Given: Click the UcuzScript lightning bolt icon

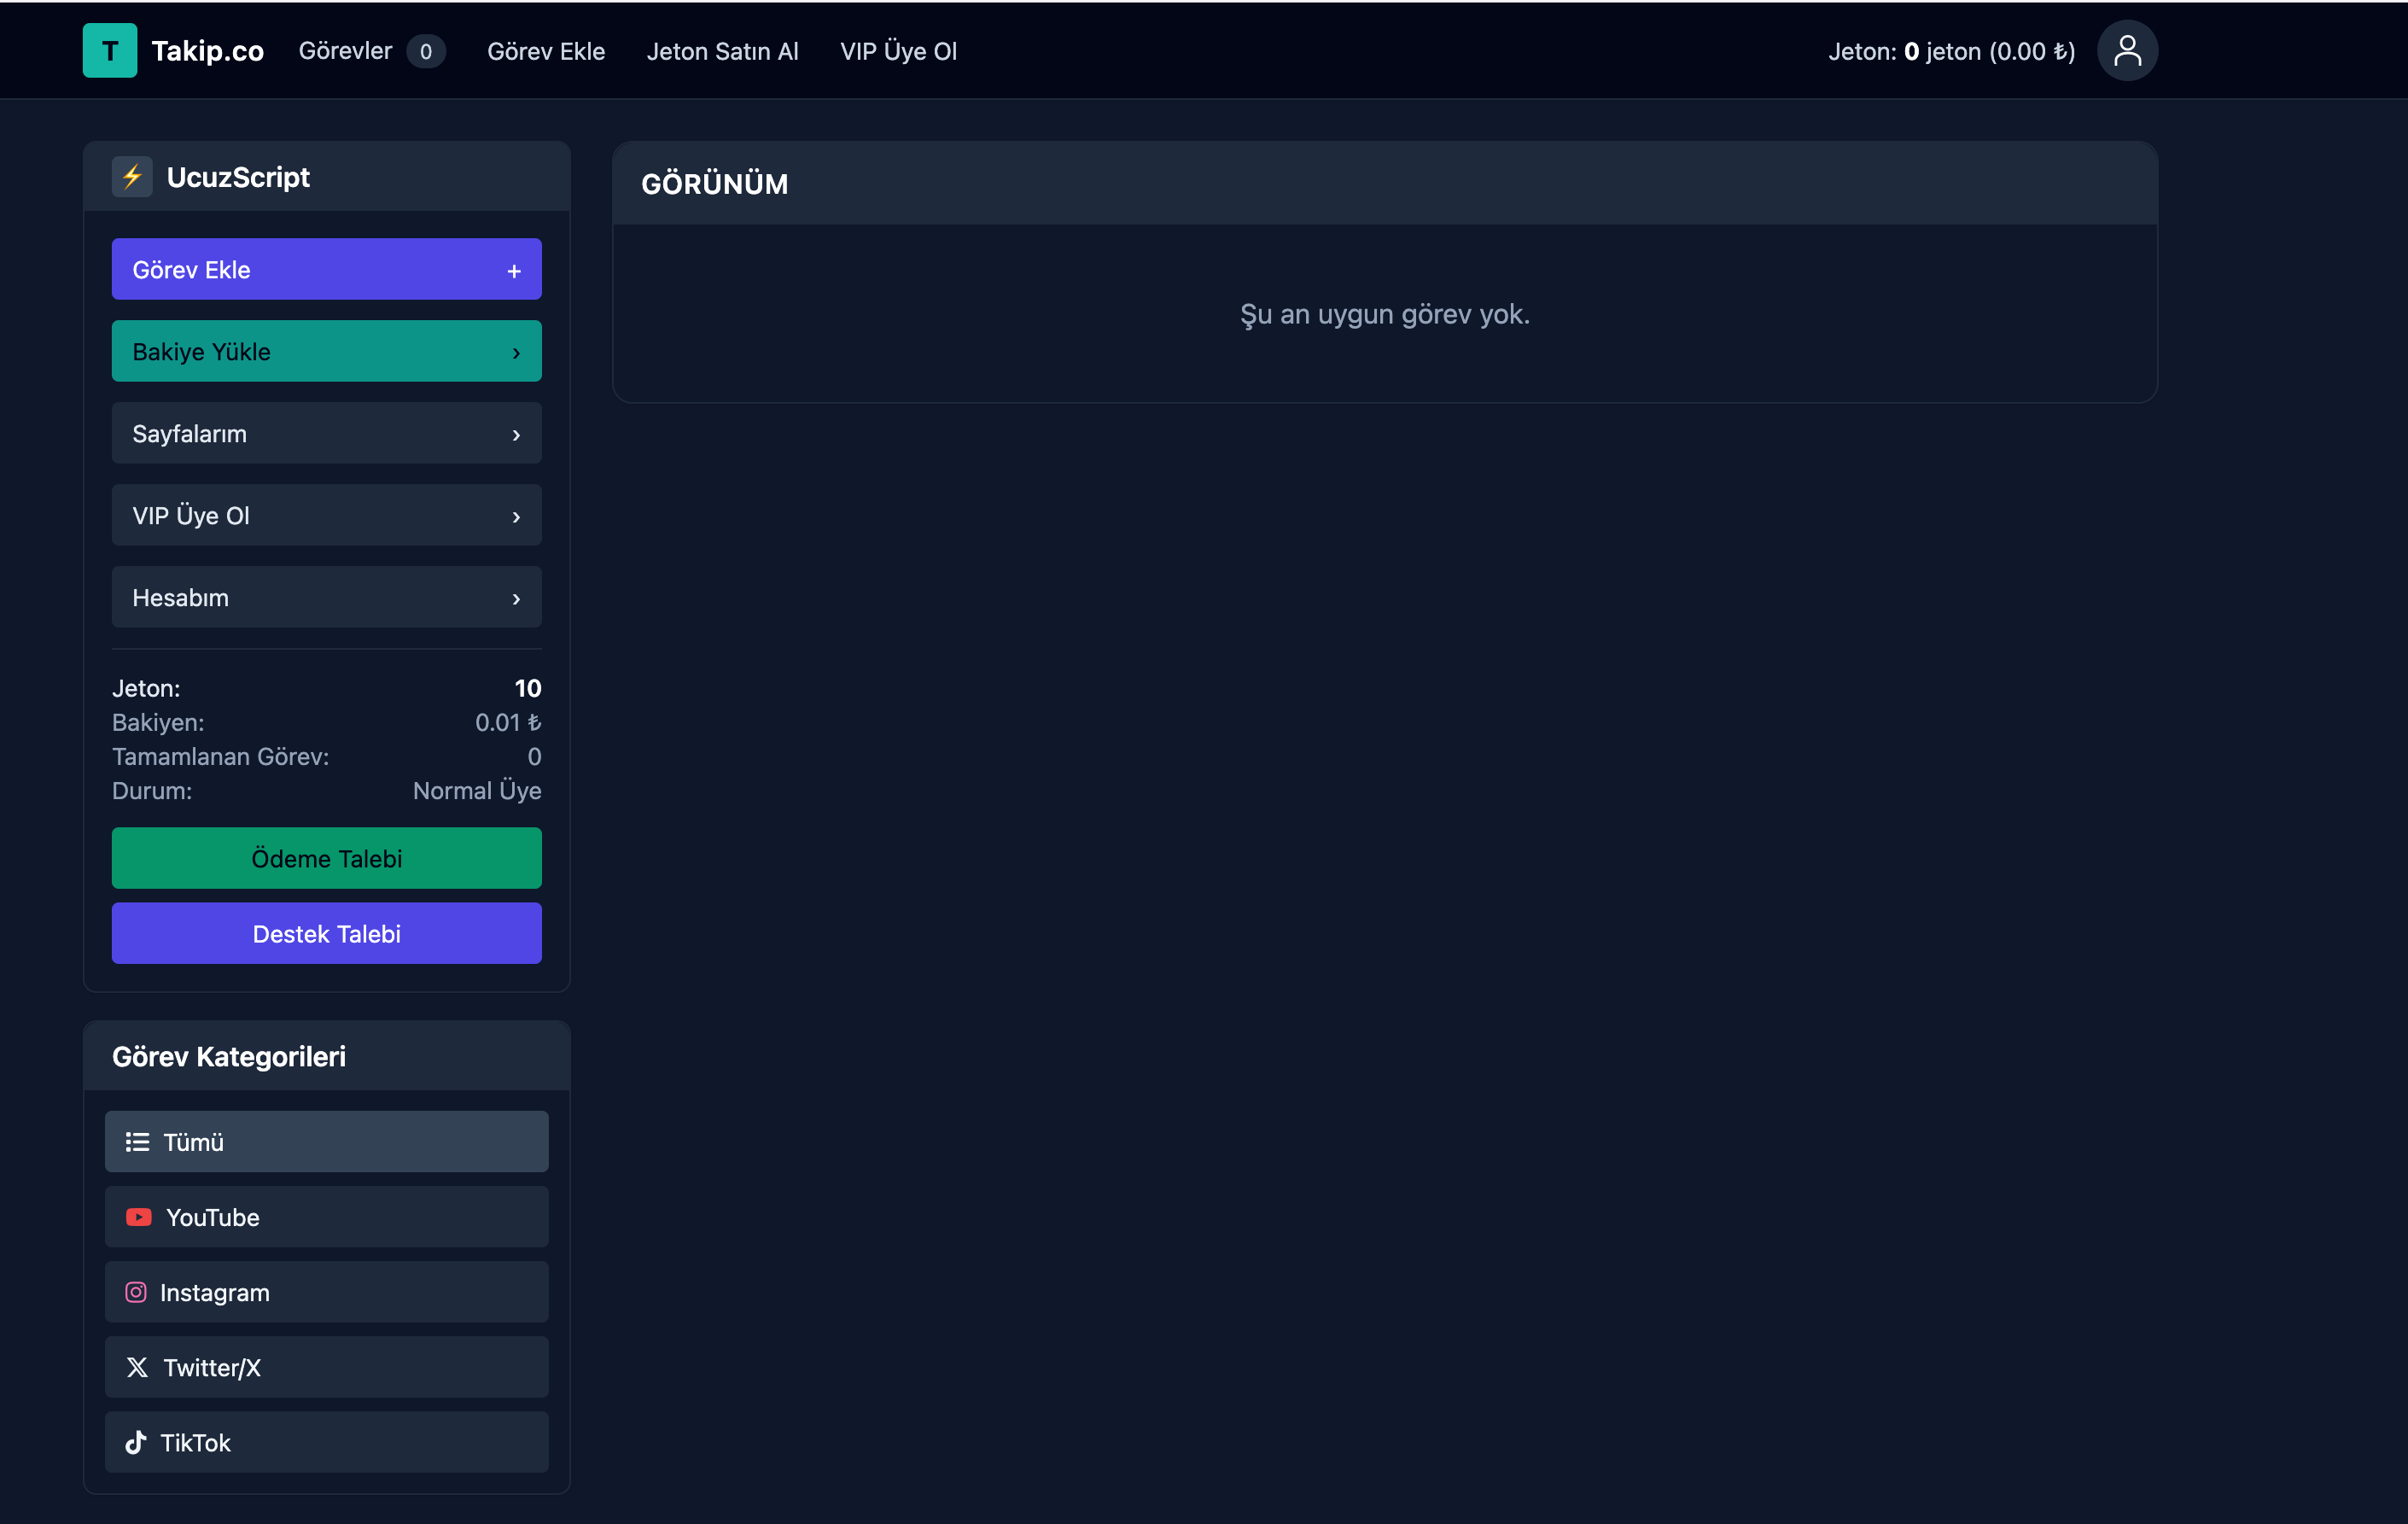Looking at the screenshot, I should (132, 177).
